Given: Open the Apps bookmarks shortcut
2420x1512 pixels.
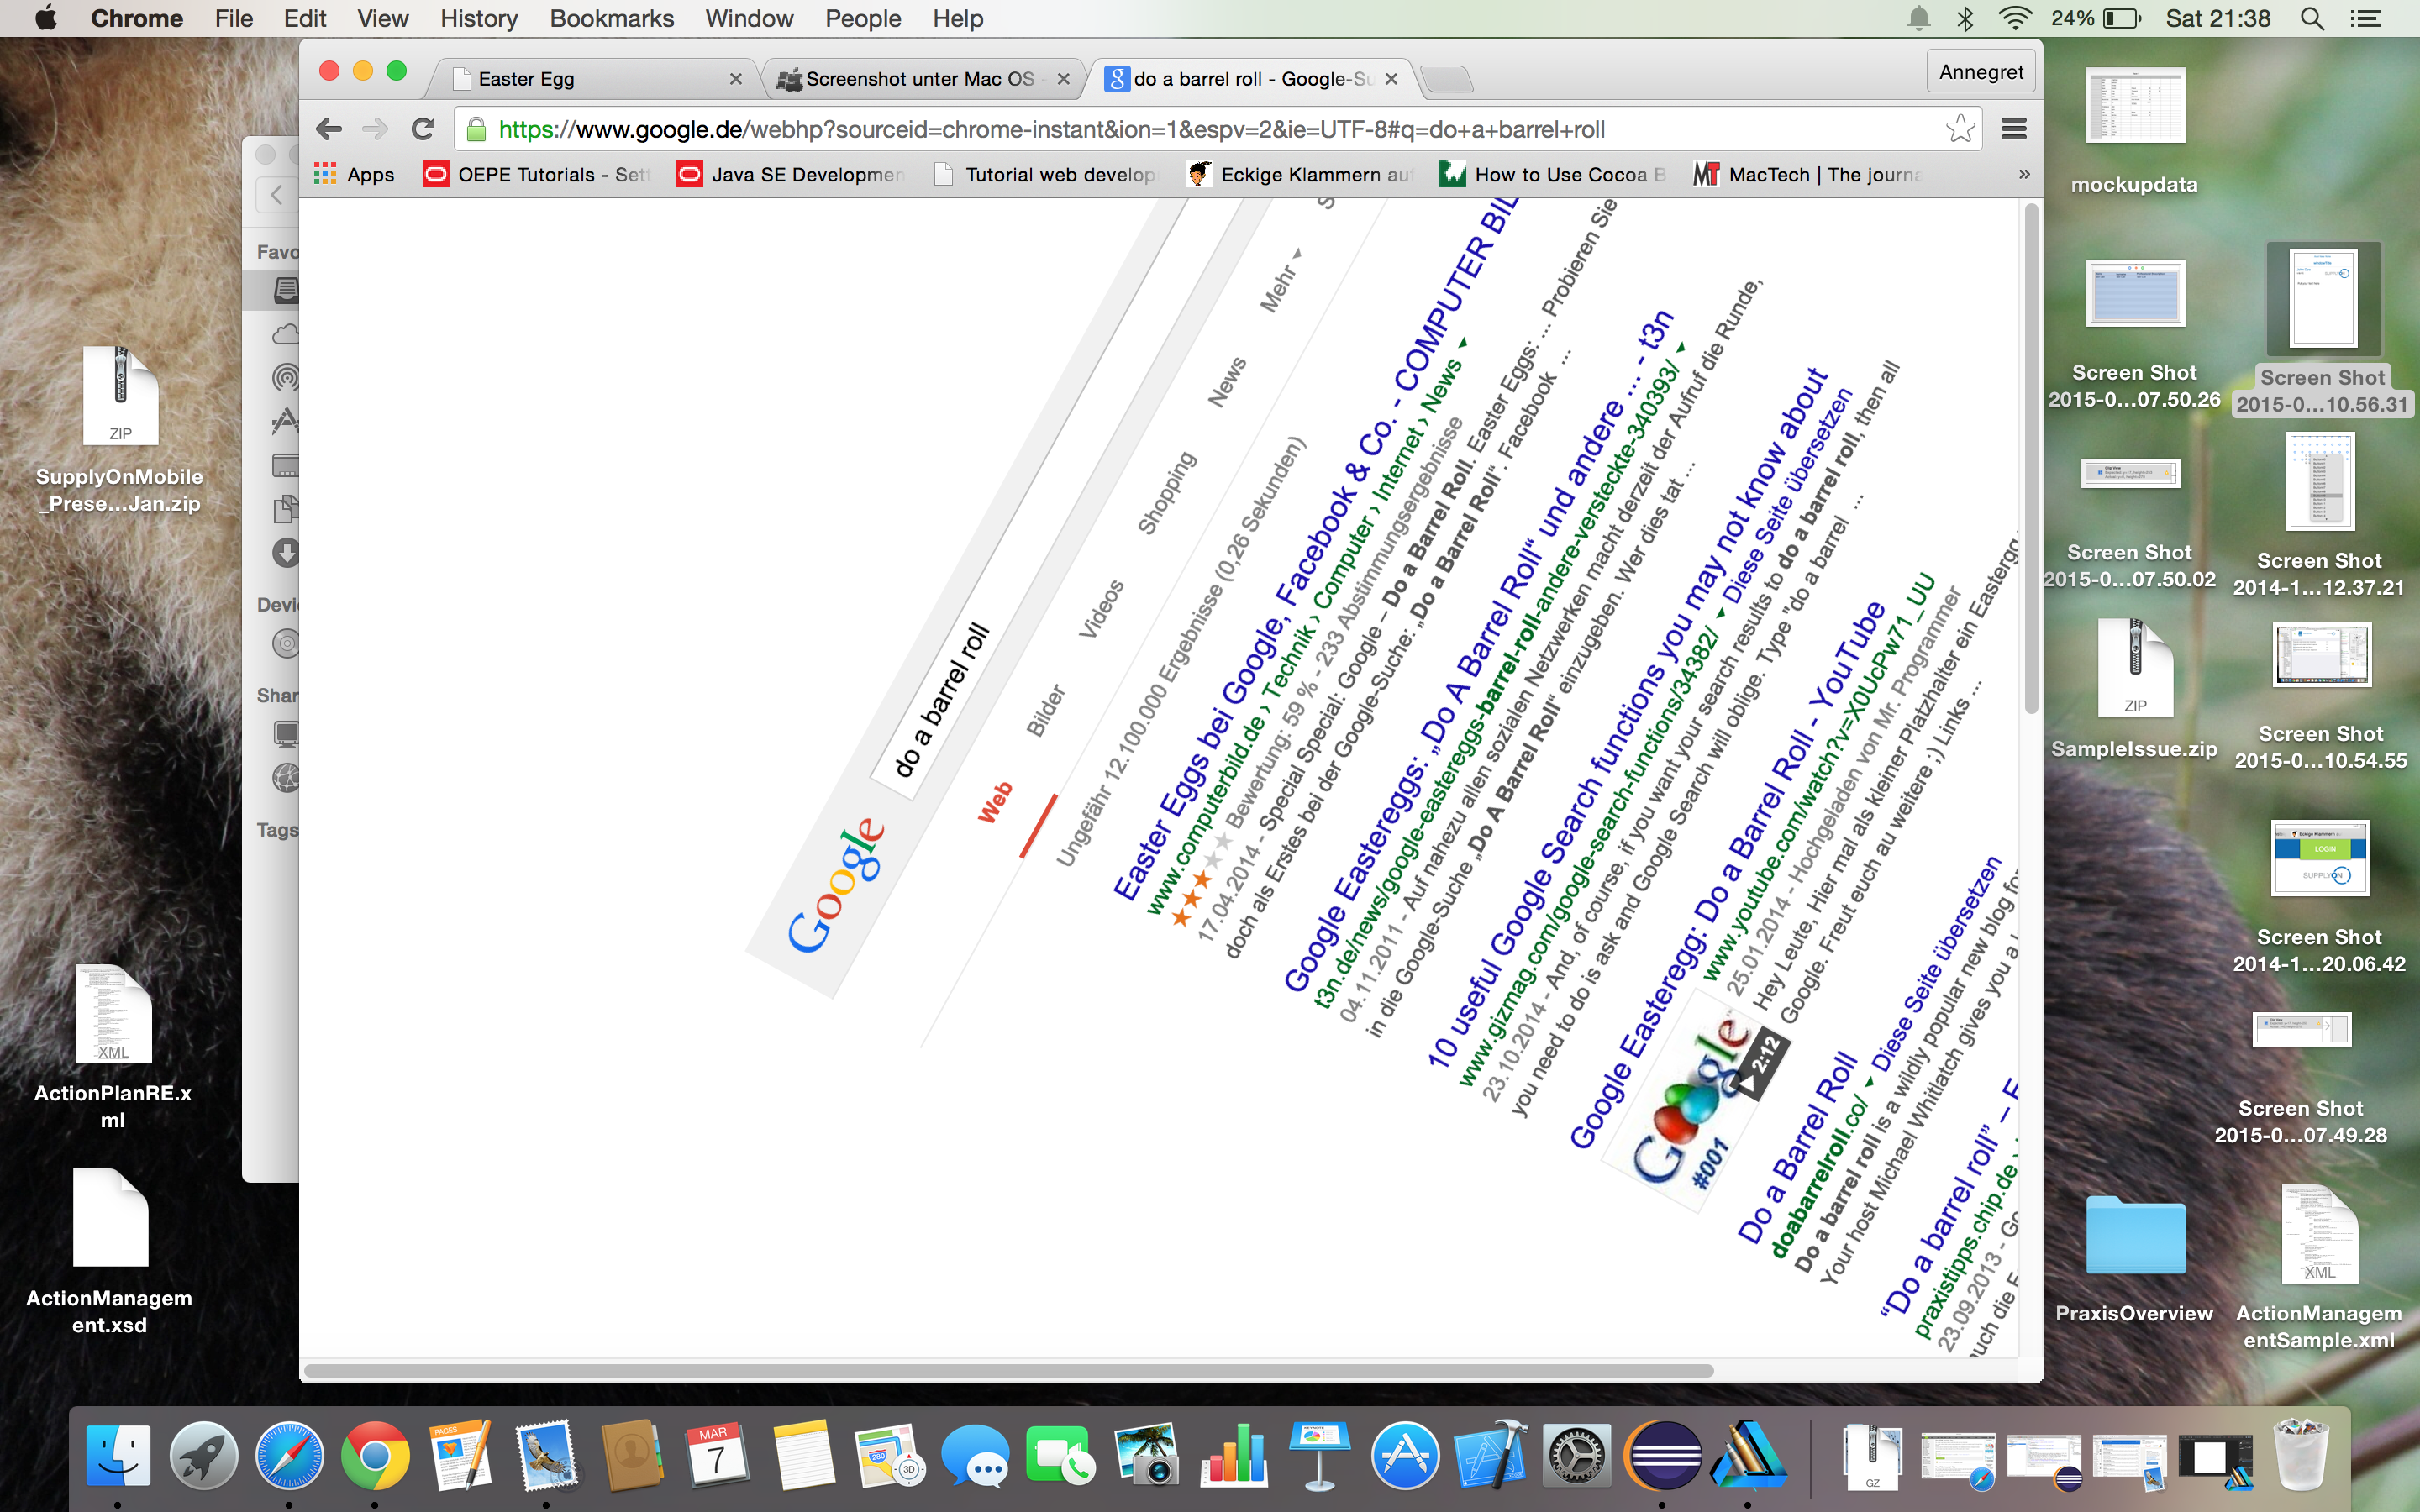Looking at the screenshot, I should click(x=354, y=175).
